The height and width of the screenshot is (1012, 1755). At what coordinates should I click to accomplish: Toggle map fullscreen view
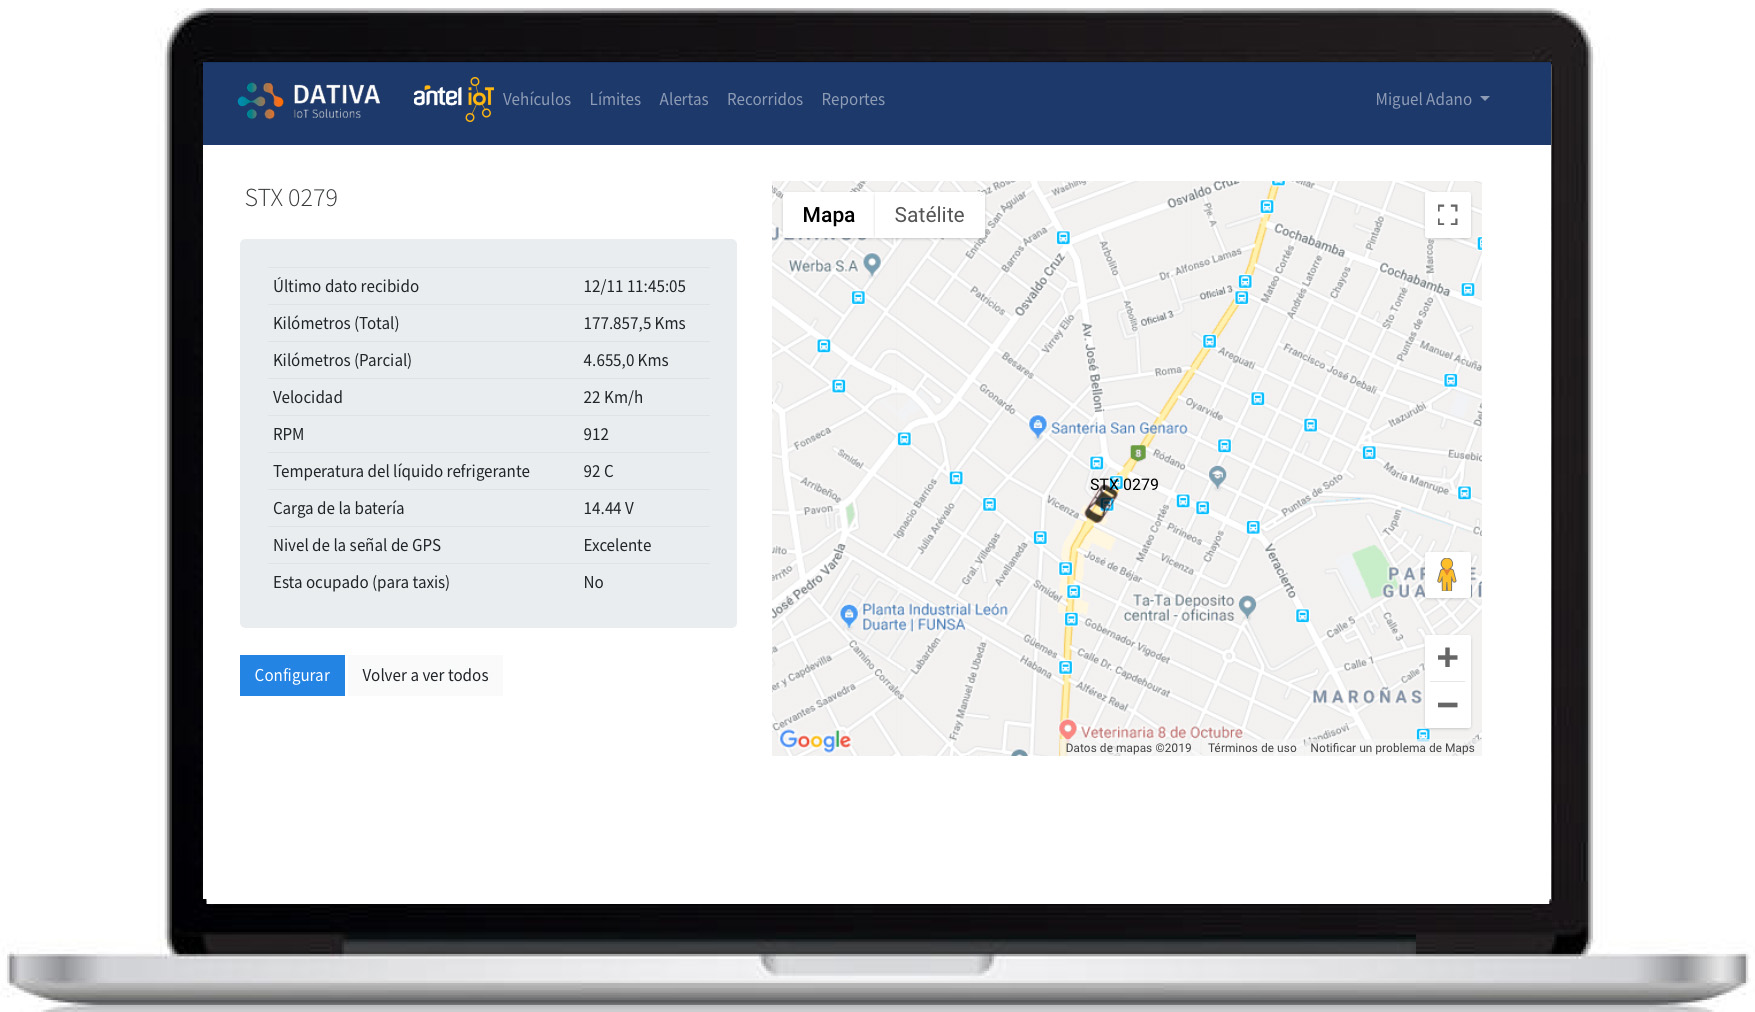click(1447, 215)
